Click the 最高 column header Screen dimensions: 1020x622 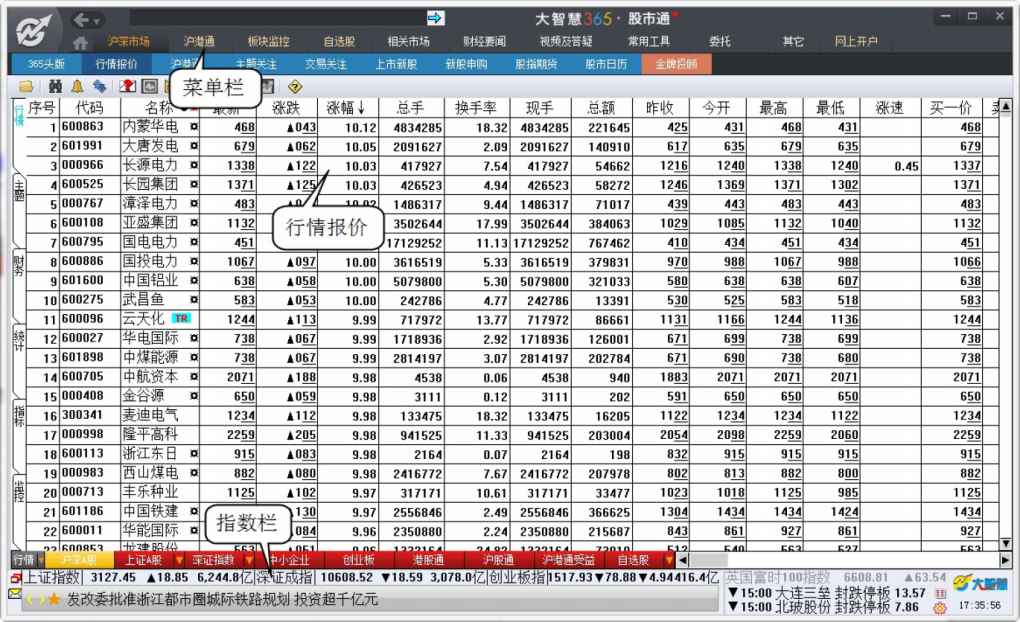click(773, 108)
